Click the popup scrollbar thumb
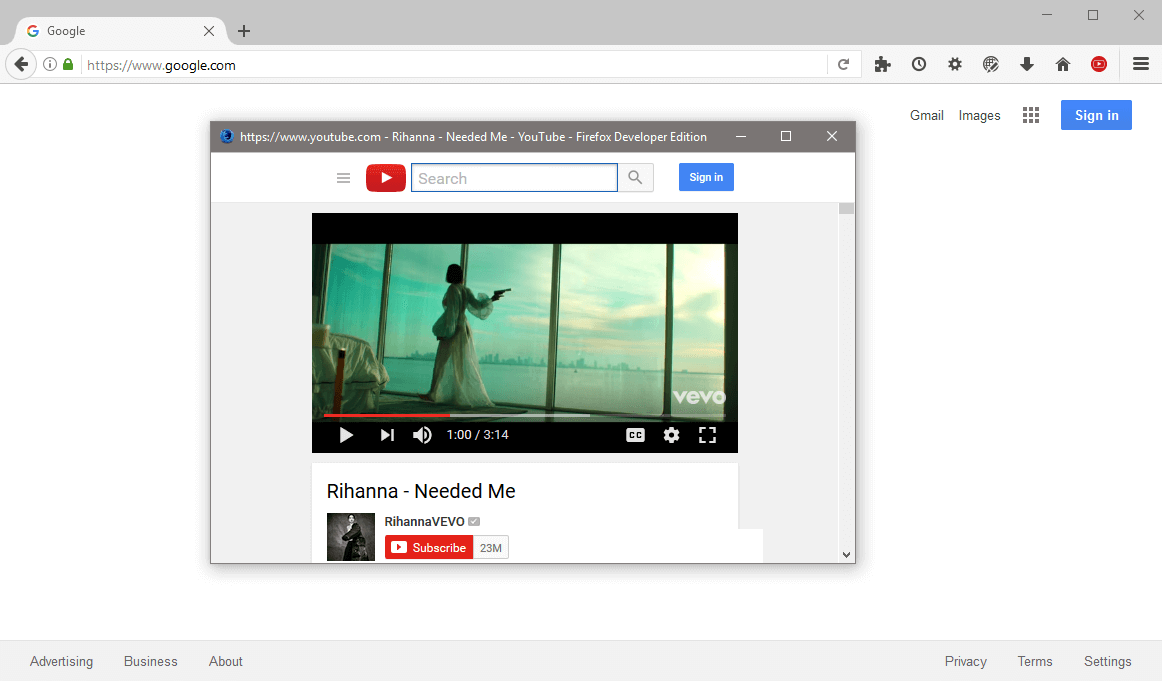The image size is (1162, 681). tap(846, 208)
